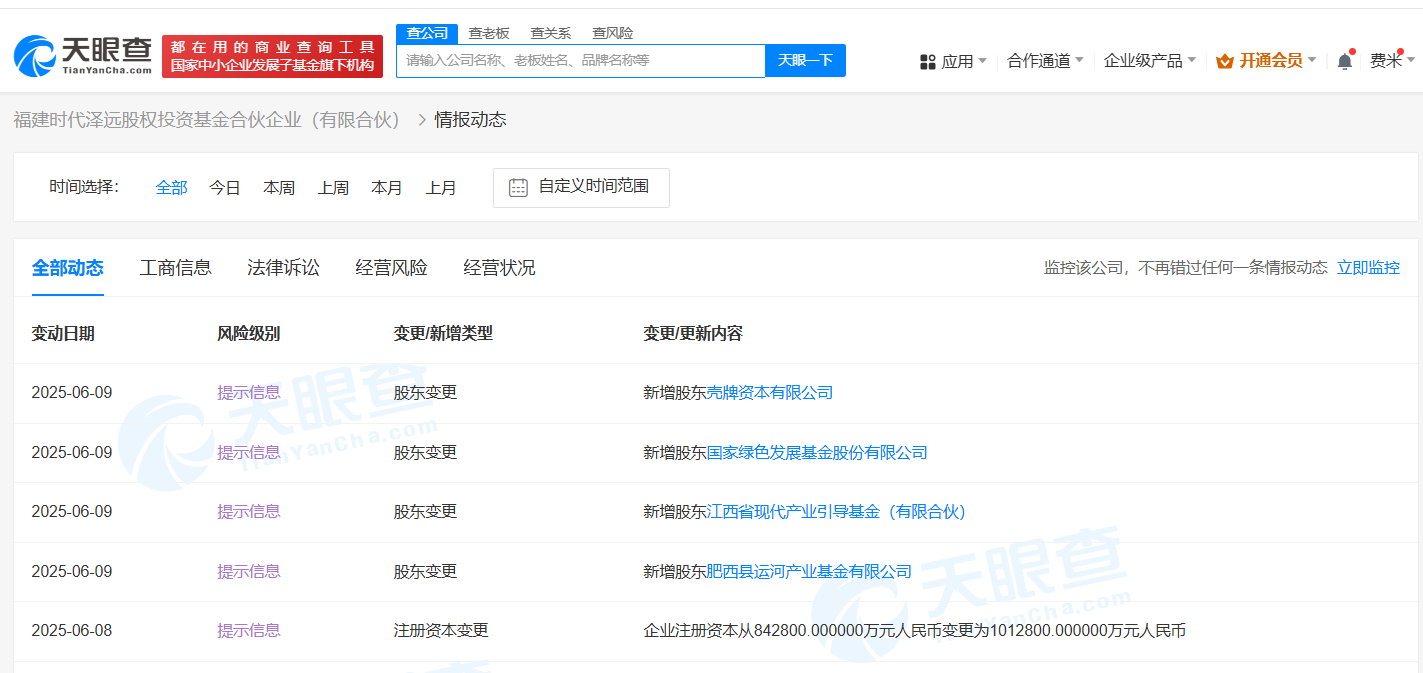Select the 本周 time filter
This screenshot has width=1423, height=673.
click(279, 187)
